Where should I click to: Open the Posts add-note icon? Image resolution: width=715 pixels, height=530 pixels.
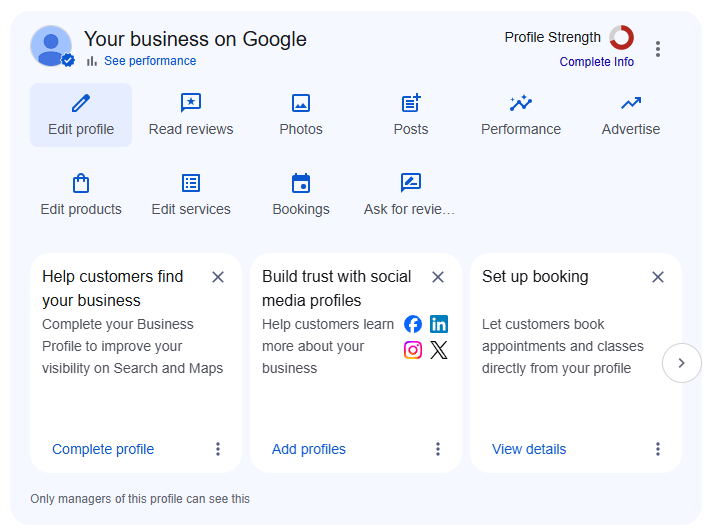point(411,103)
